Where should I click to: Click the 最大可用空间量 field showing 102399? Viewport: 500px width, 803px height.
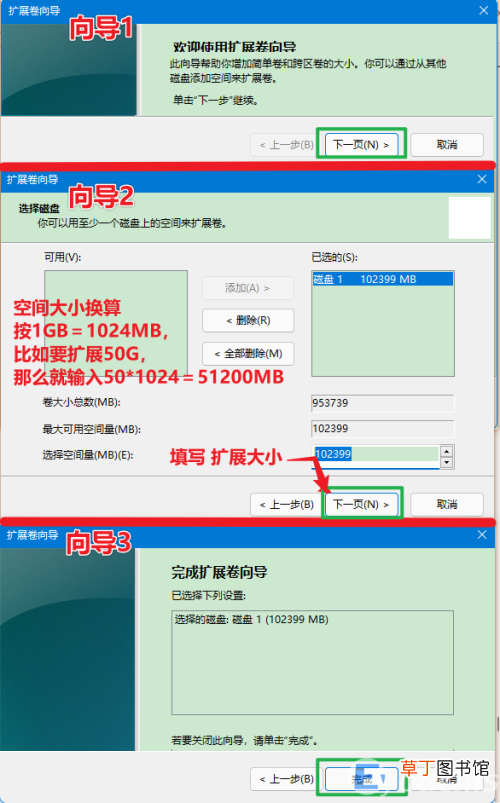(x=383, y=429)
